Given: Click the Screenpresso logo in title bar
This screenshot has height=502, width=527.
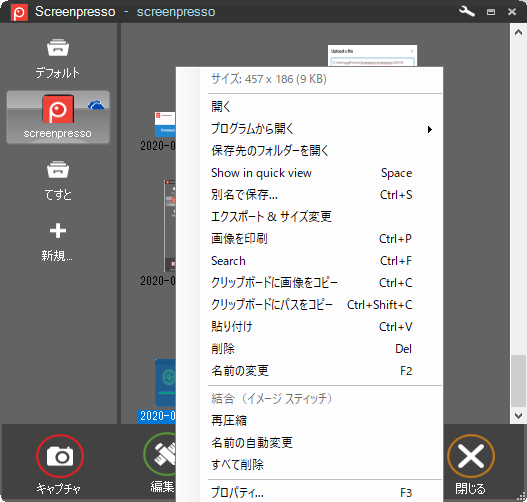Looking at the screenshot, I should [19, 12].
